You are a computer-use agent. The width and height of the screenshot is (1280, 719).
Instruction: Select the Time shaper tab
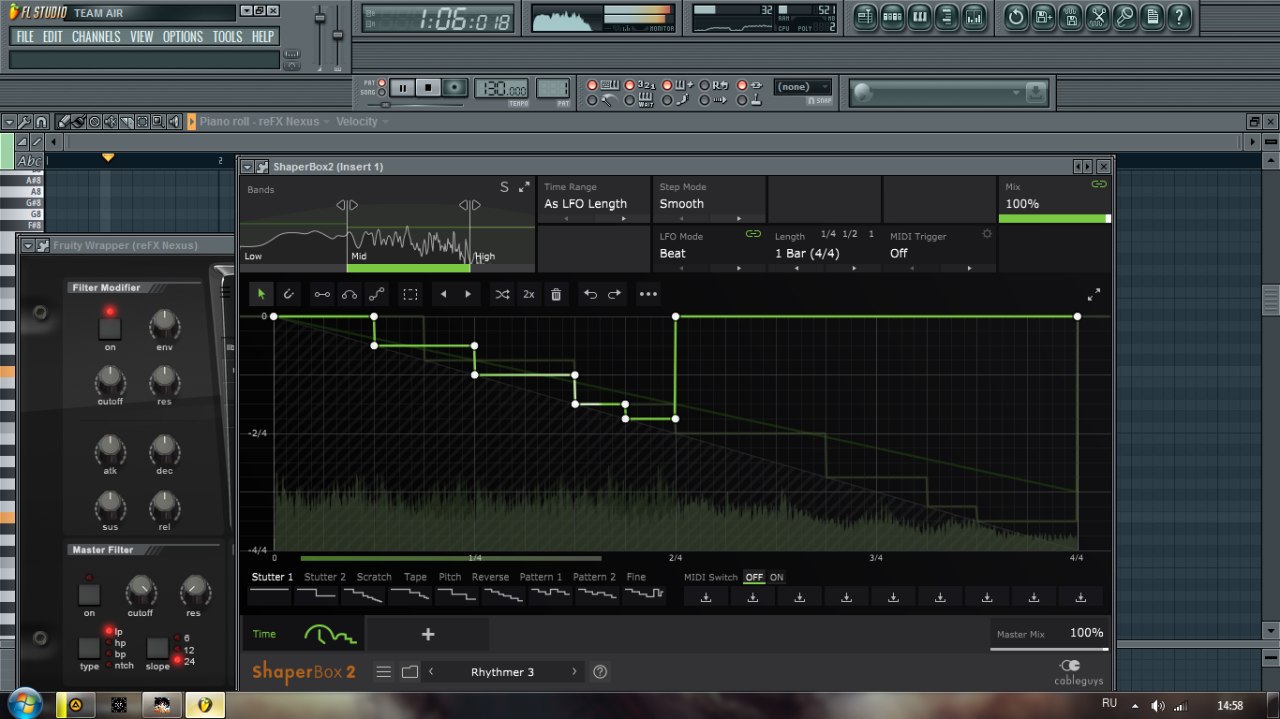pos(304,634)
